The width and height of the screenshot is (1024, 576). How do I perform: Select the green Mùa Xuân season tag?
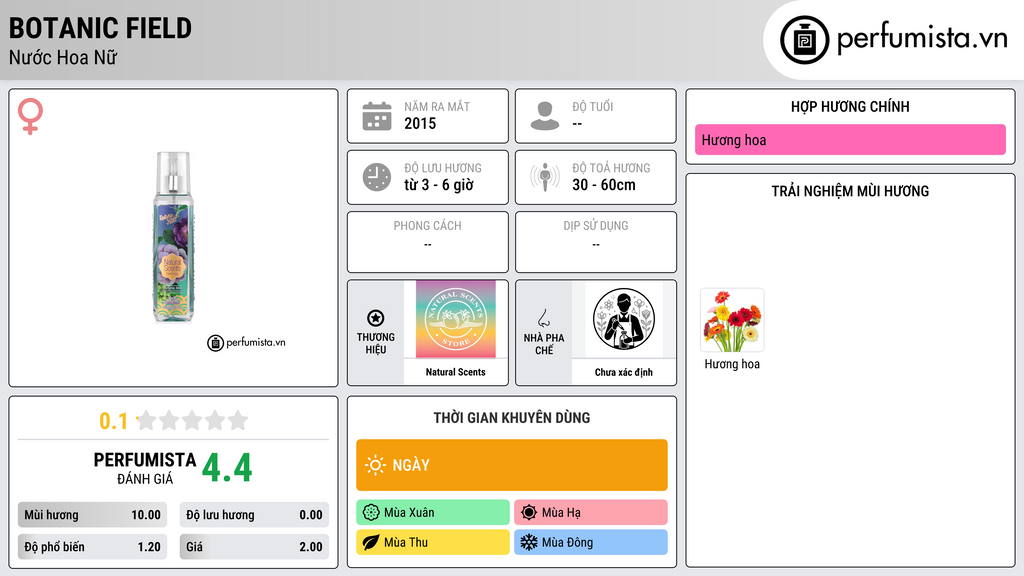[x=433, y=513]
